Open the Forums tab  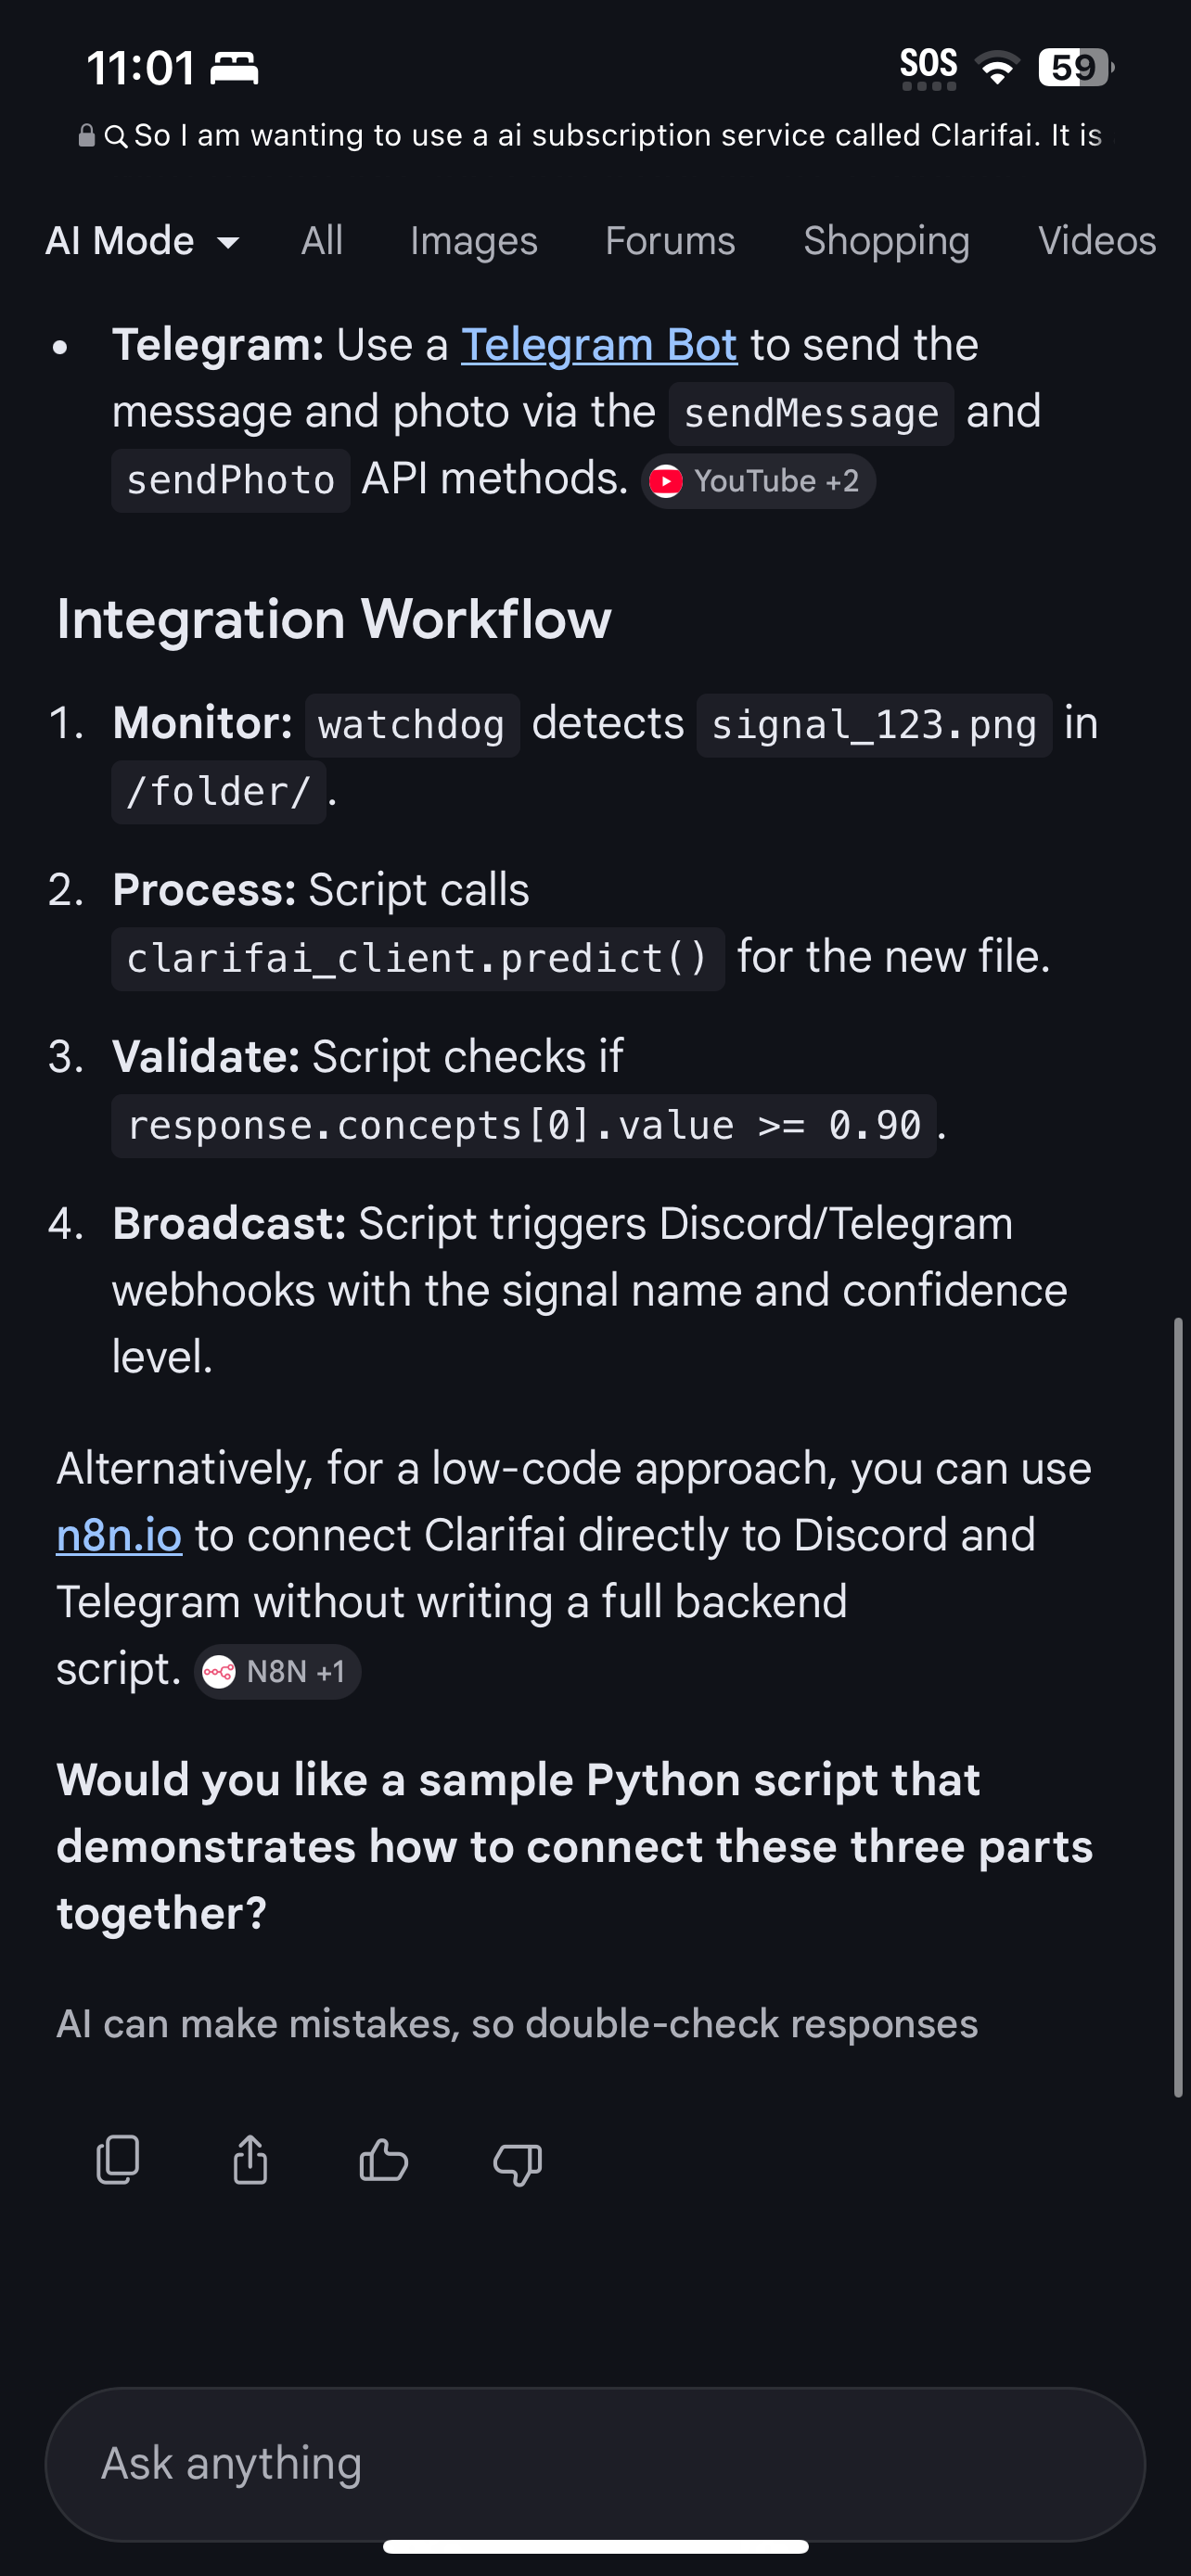point(670,241)
